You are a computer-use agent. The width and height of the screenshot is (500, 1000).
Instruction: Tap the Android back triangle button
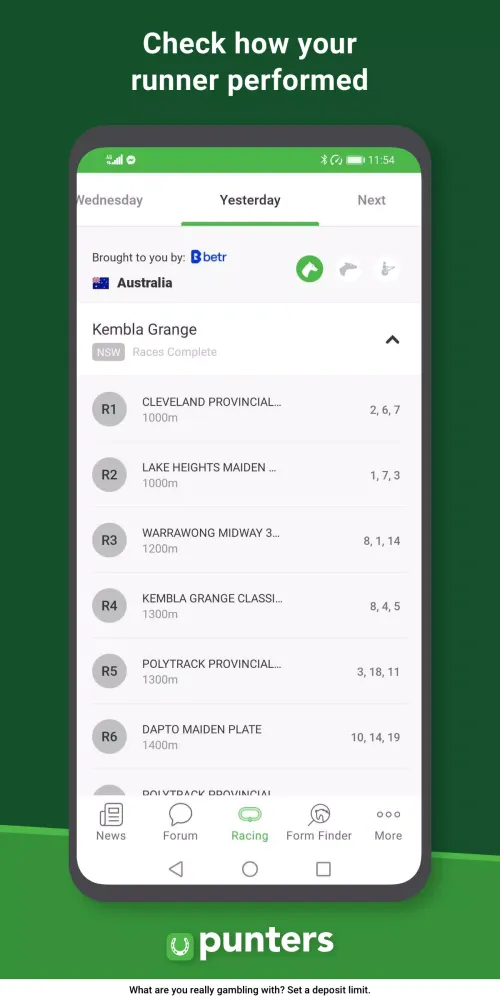[176, 869]
